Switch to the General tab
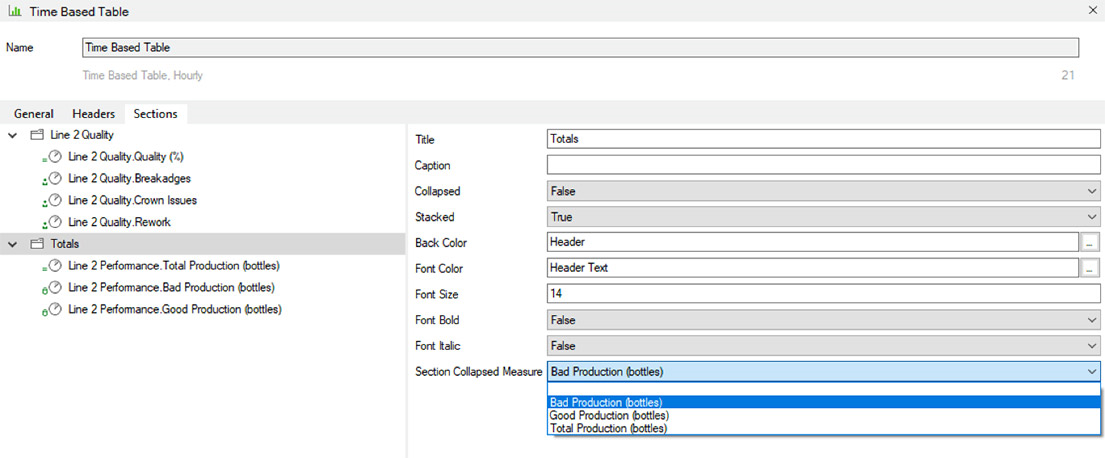 coord(34,113)
